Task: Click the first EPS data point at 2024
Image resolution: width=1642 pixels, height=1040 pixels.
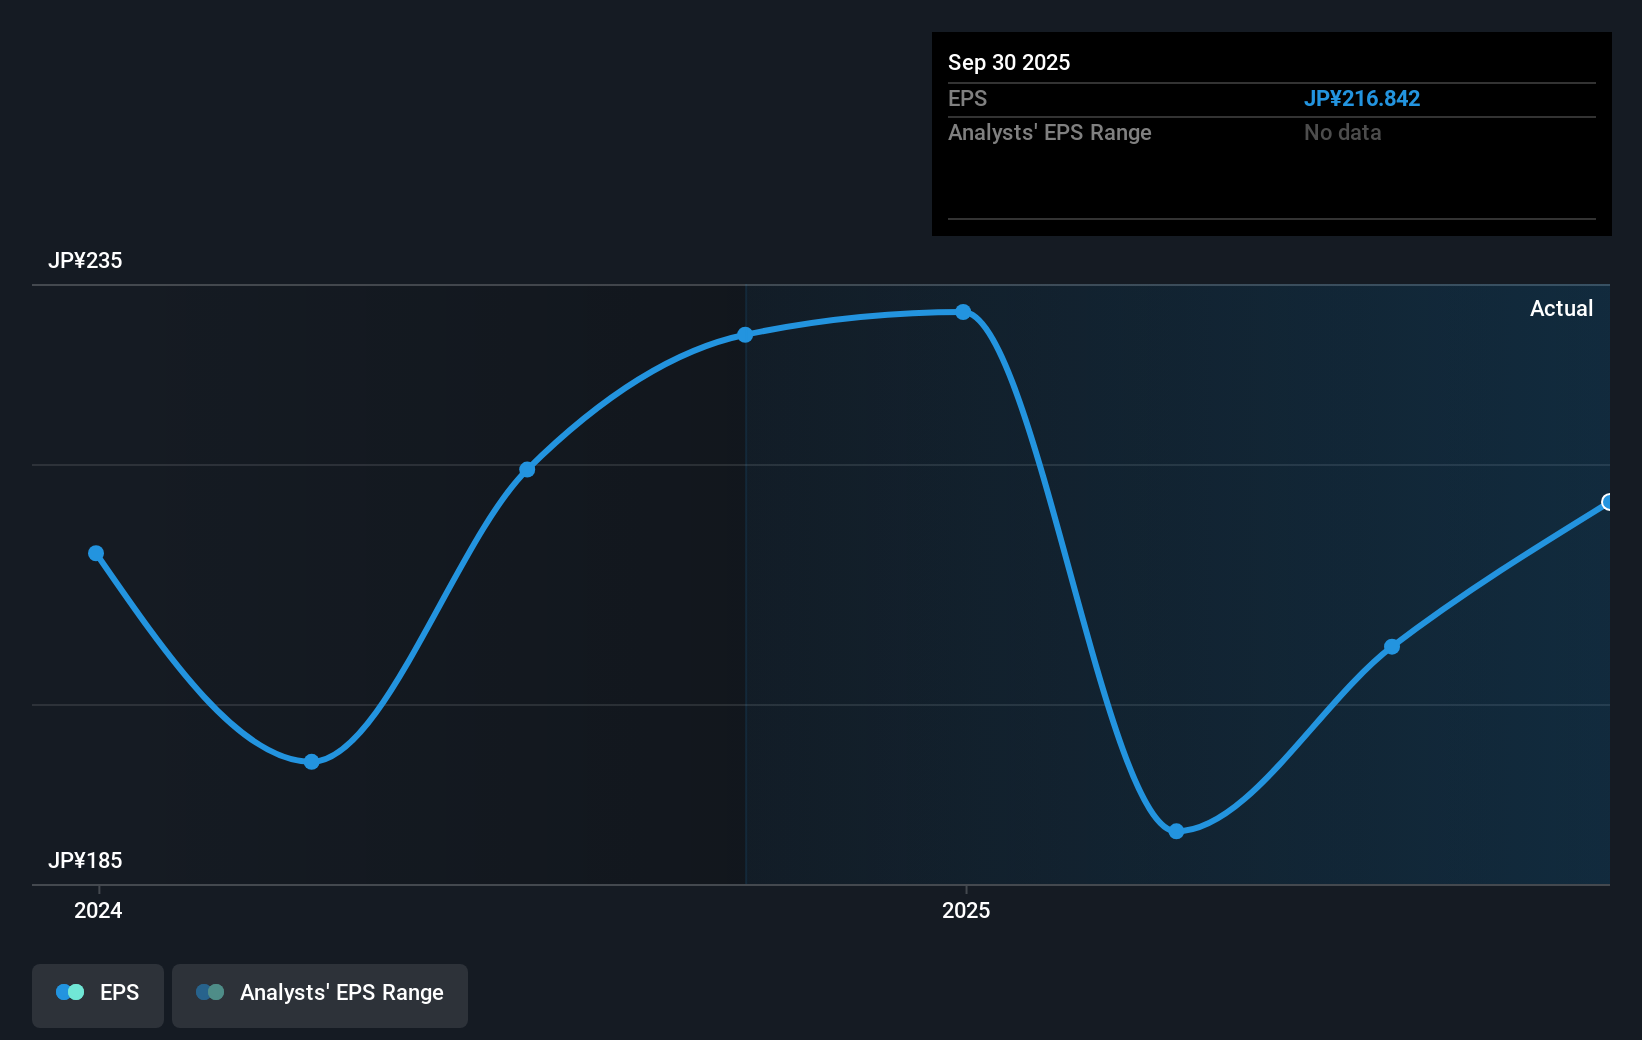Action: pos(96,553)
